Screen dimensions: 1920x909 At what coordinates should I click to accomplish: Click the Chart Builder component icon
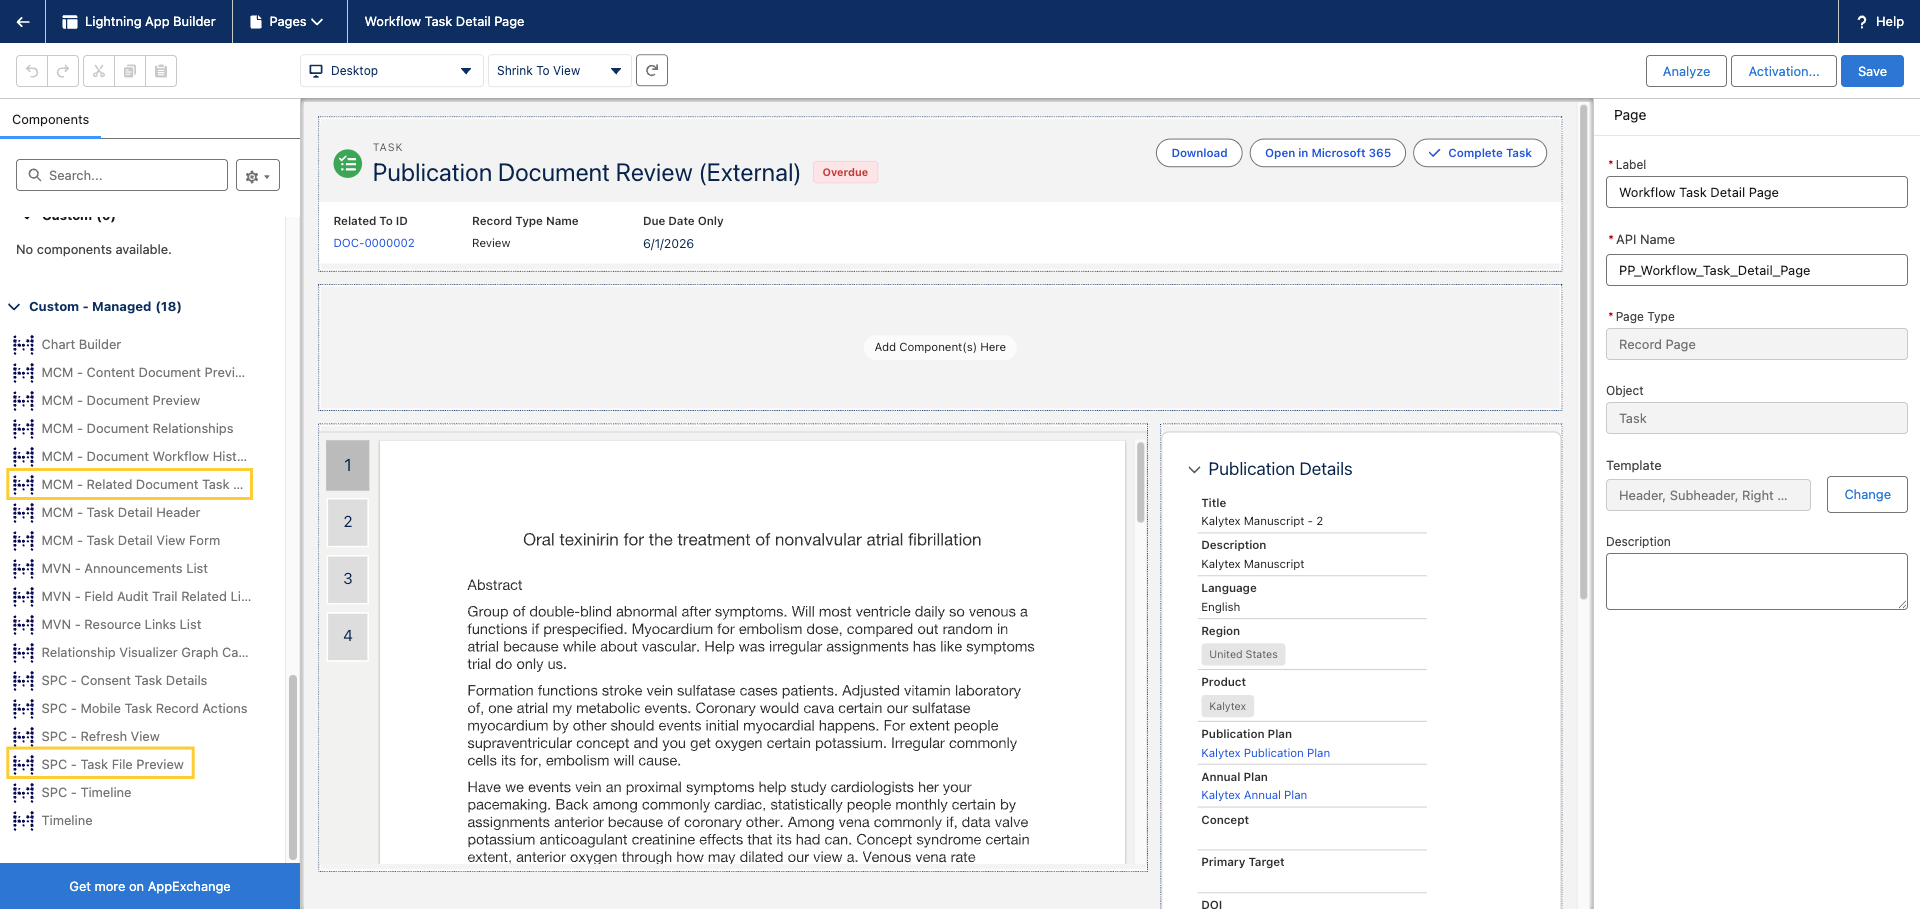tap(23, 345)
